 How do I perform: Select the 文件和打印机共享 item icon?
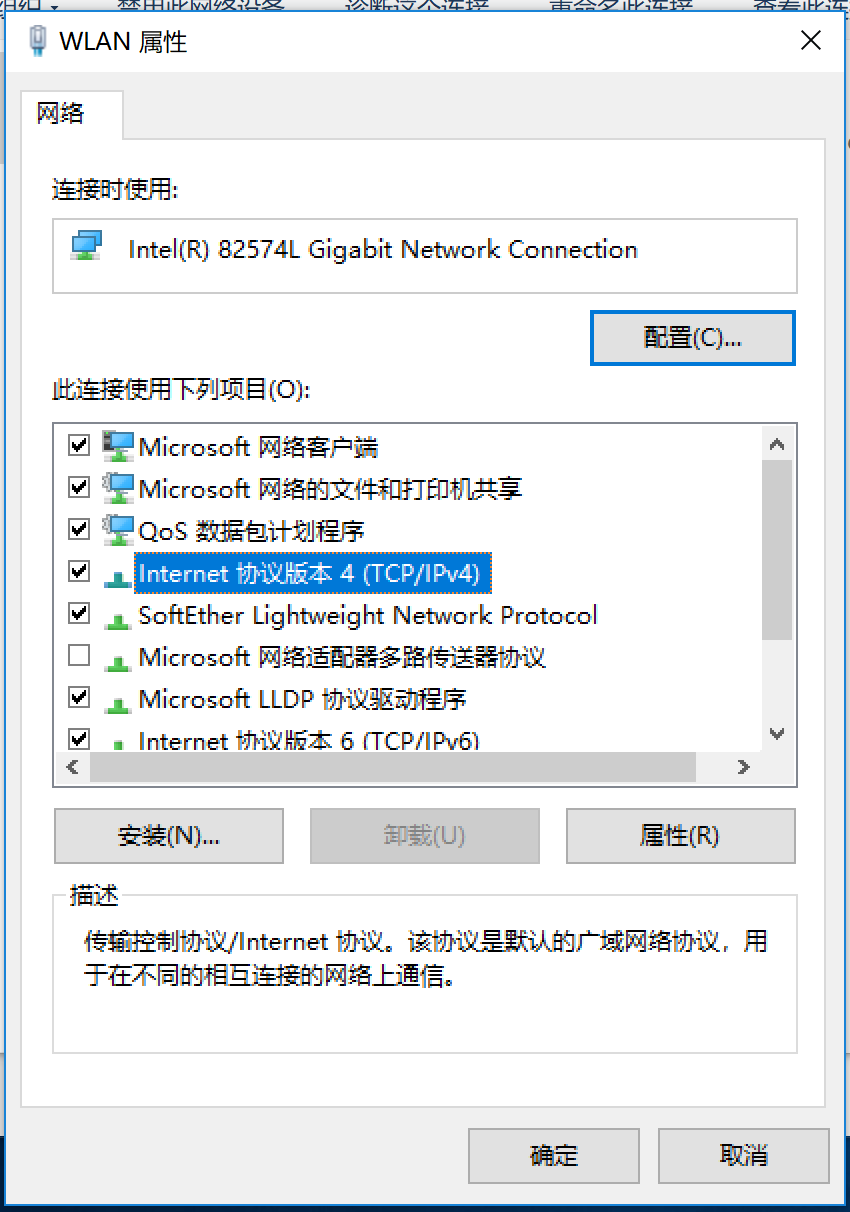tap(119, 487)
